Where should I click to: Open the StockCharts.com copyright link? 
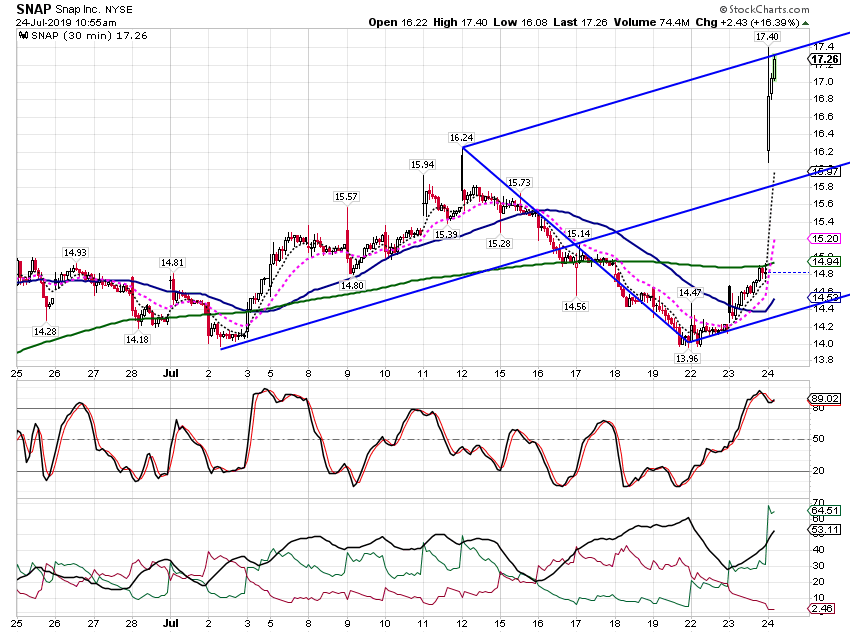764,9
